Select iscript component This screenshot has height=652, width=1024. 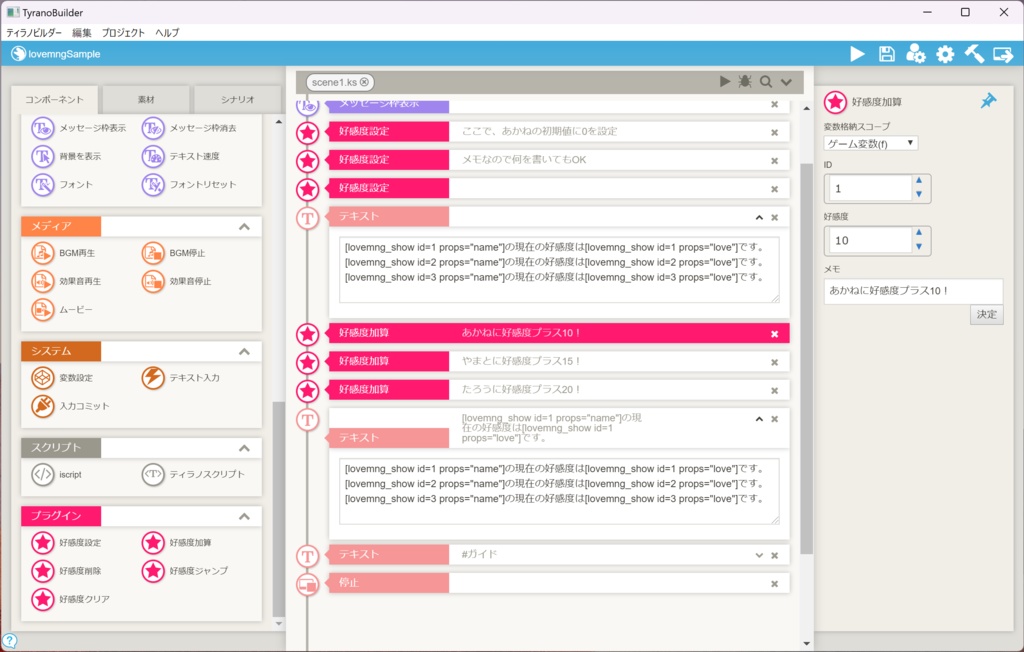coord(57,474)
